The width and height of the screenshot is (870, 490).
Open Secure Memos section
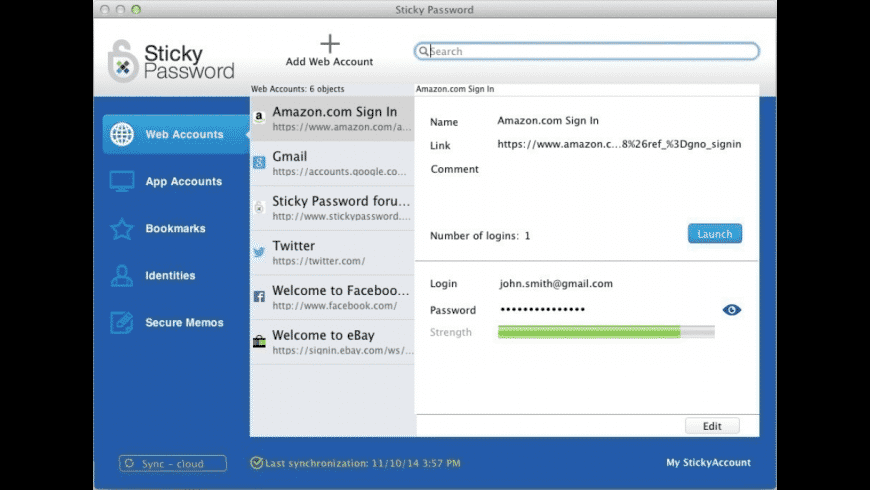coord(176,322)
